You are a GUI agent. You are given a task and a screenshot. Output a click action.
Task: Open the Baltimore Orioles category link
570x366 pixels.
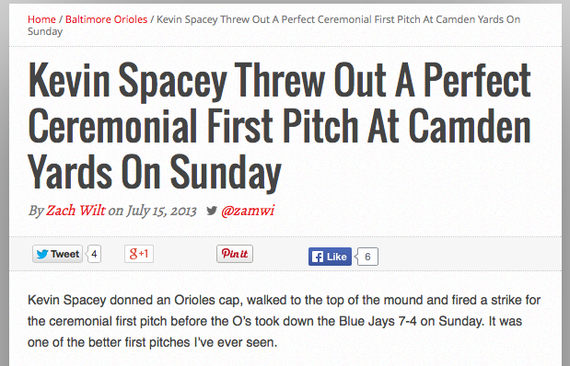pos(106,19)
